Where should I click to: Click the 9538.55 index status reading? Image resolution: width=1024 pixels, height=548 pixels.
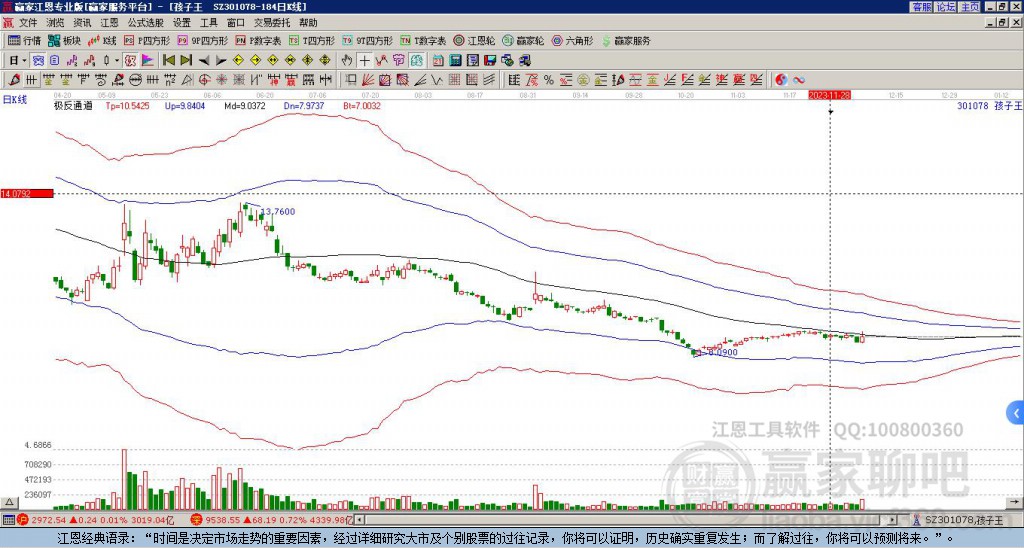point(221,520)
